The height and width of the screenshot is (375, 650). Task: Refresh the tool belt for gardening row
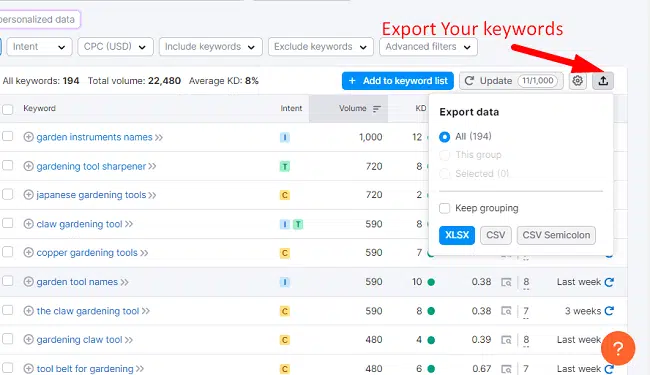(609, 368)
